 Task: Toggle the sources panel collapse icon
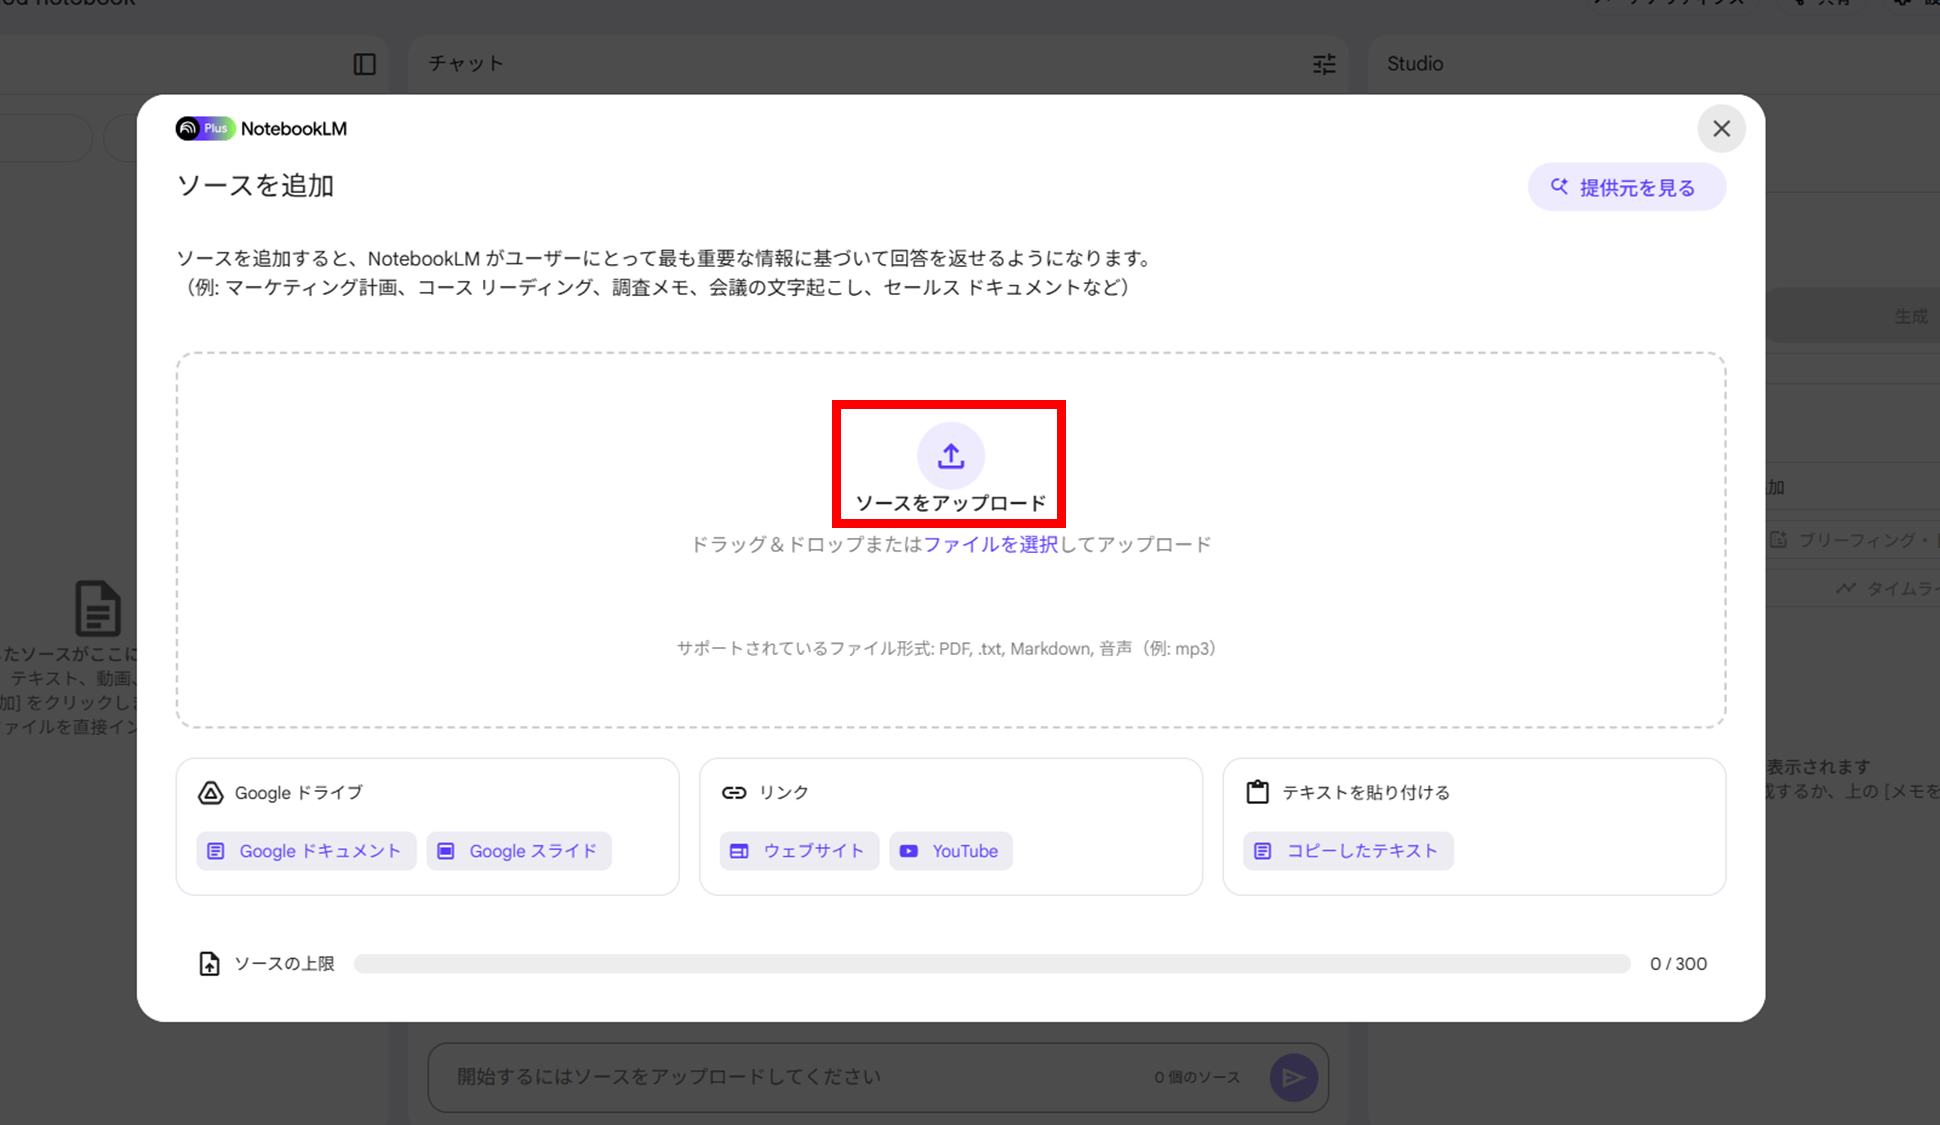pos(365,64)
